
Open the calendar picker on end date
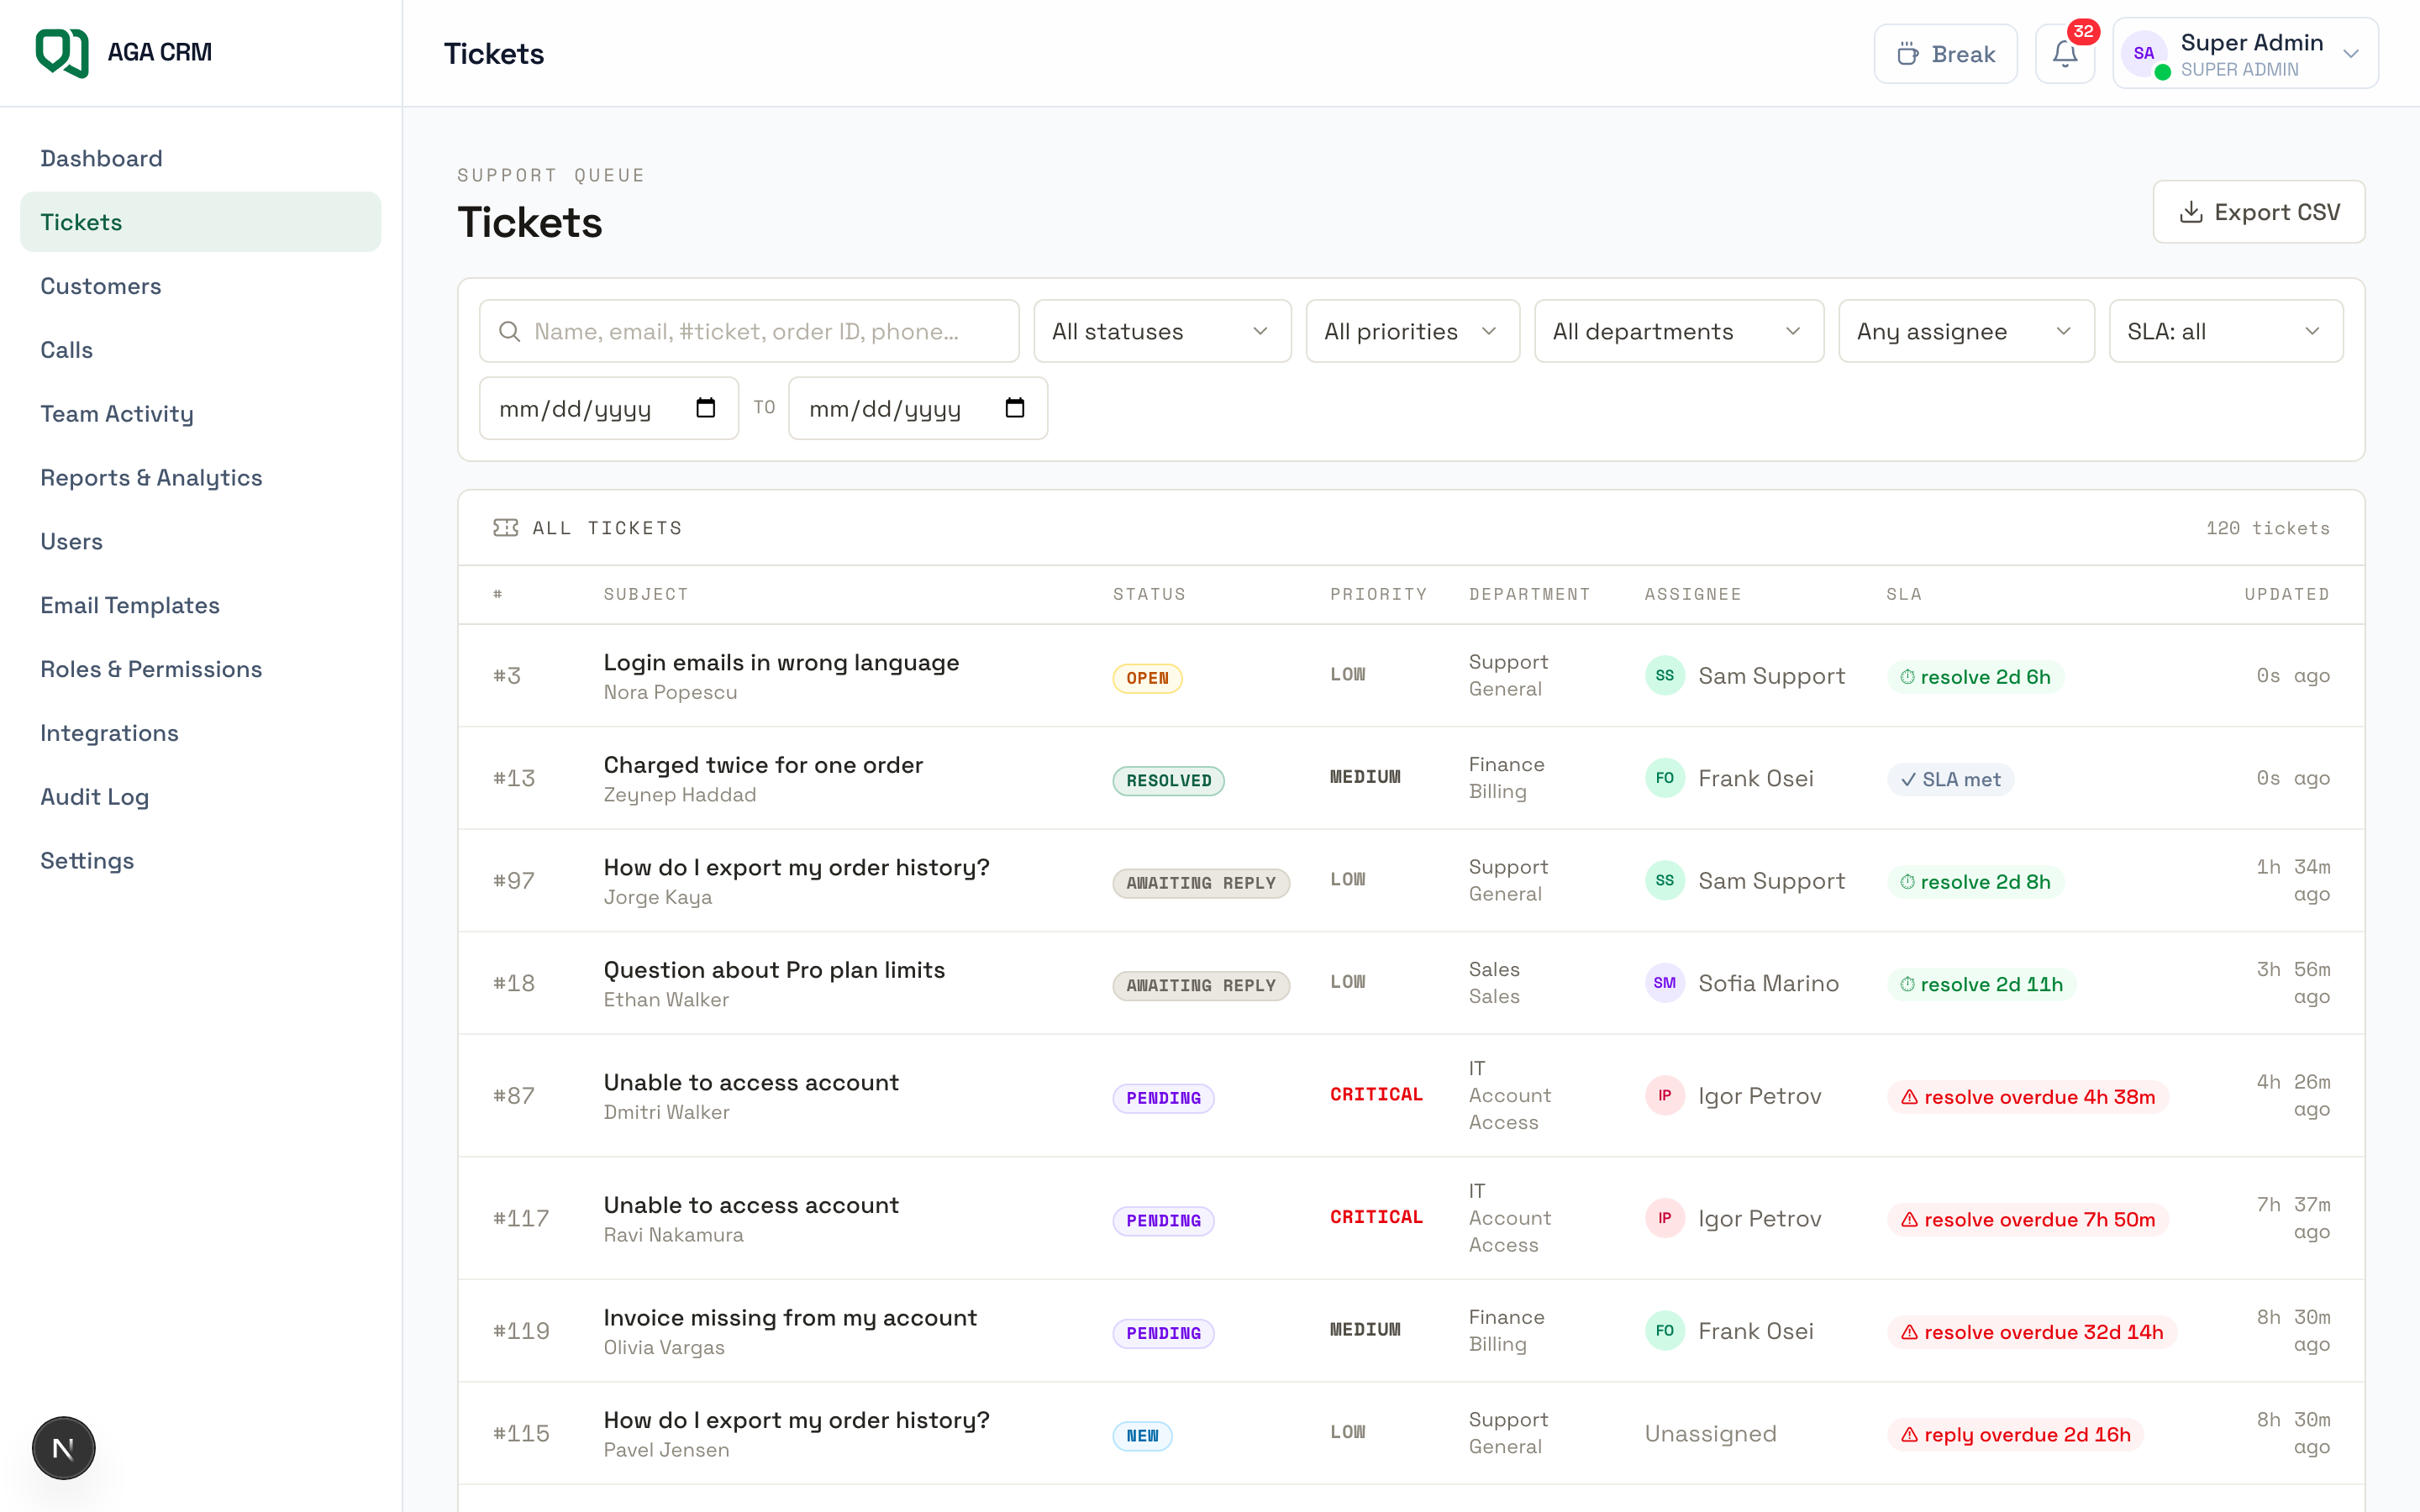[x=1014, y=408]
